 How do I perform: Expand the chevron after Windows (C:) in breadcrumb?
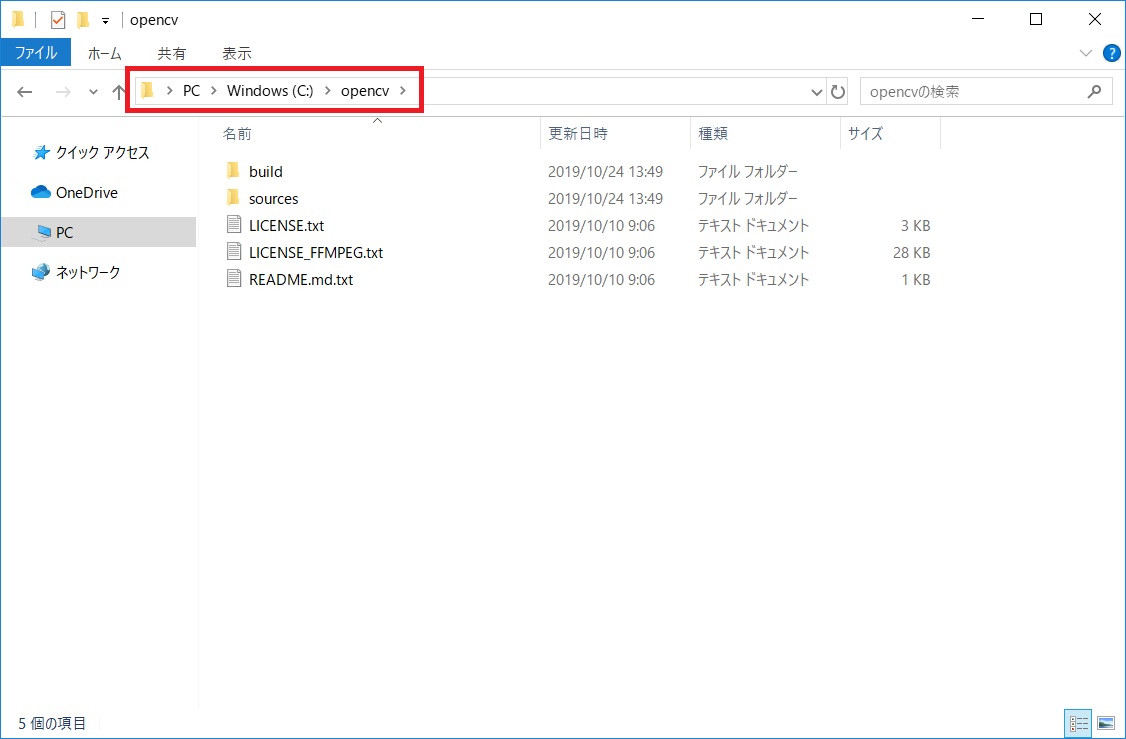(327, 91)
